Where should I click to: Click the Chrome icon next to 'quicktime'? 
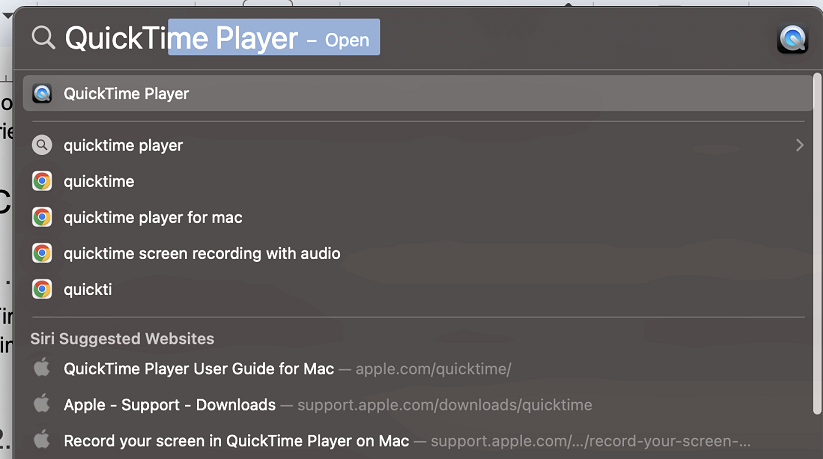(42, 181)
